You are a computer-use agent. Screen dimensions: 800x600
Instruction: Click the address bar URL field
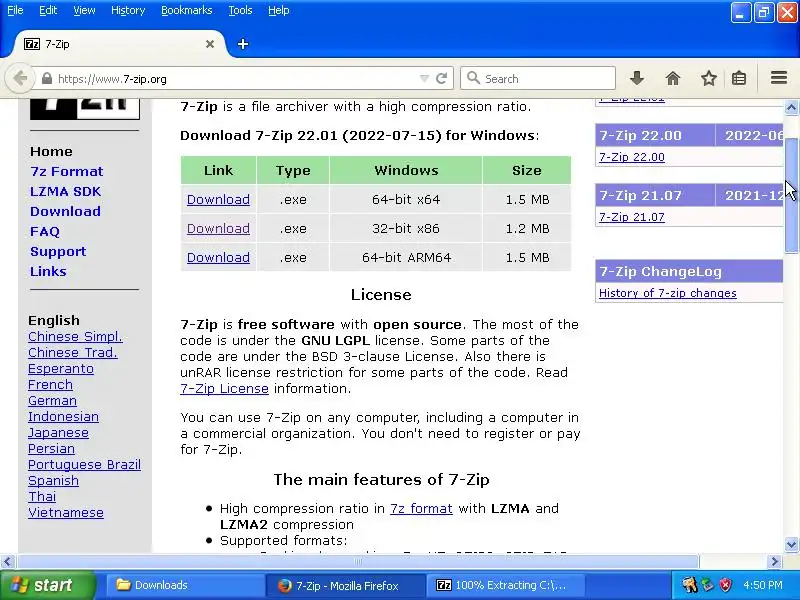[x=235, y=79]
